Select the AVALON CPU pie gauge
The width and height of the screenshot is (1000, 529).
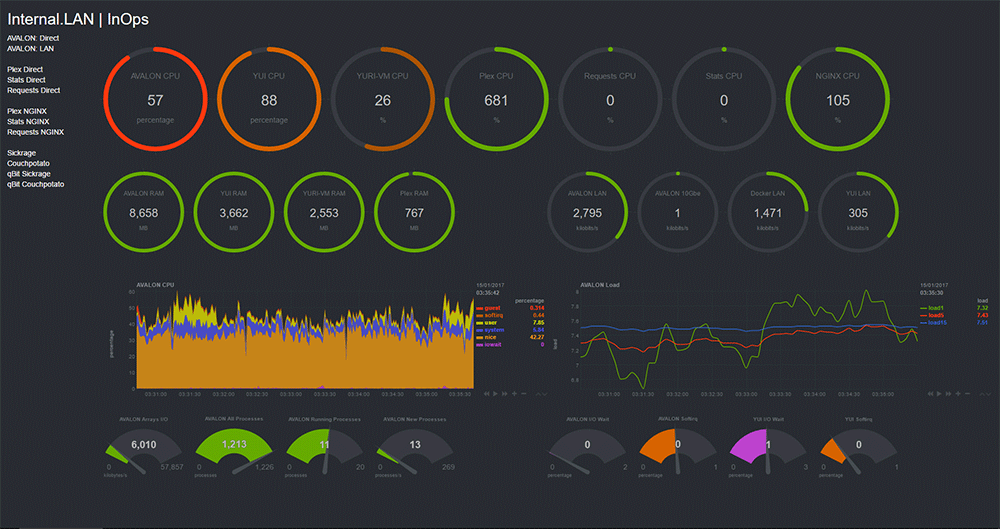click(155, 99)
